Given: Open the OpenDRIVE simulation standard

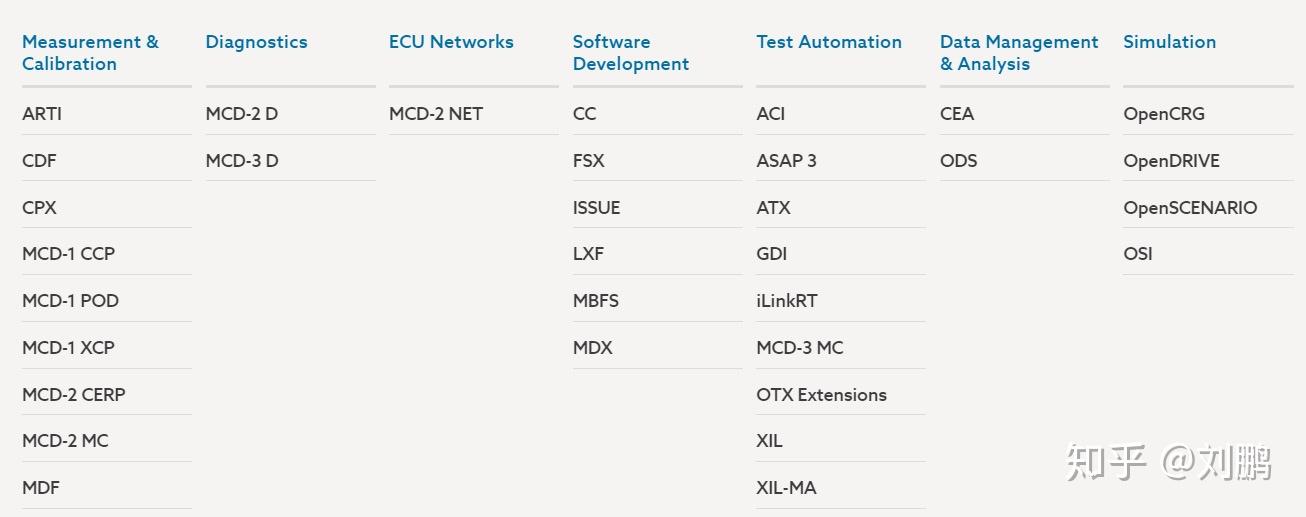Looking at the screenshot, I should tap(1171, 161).
